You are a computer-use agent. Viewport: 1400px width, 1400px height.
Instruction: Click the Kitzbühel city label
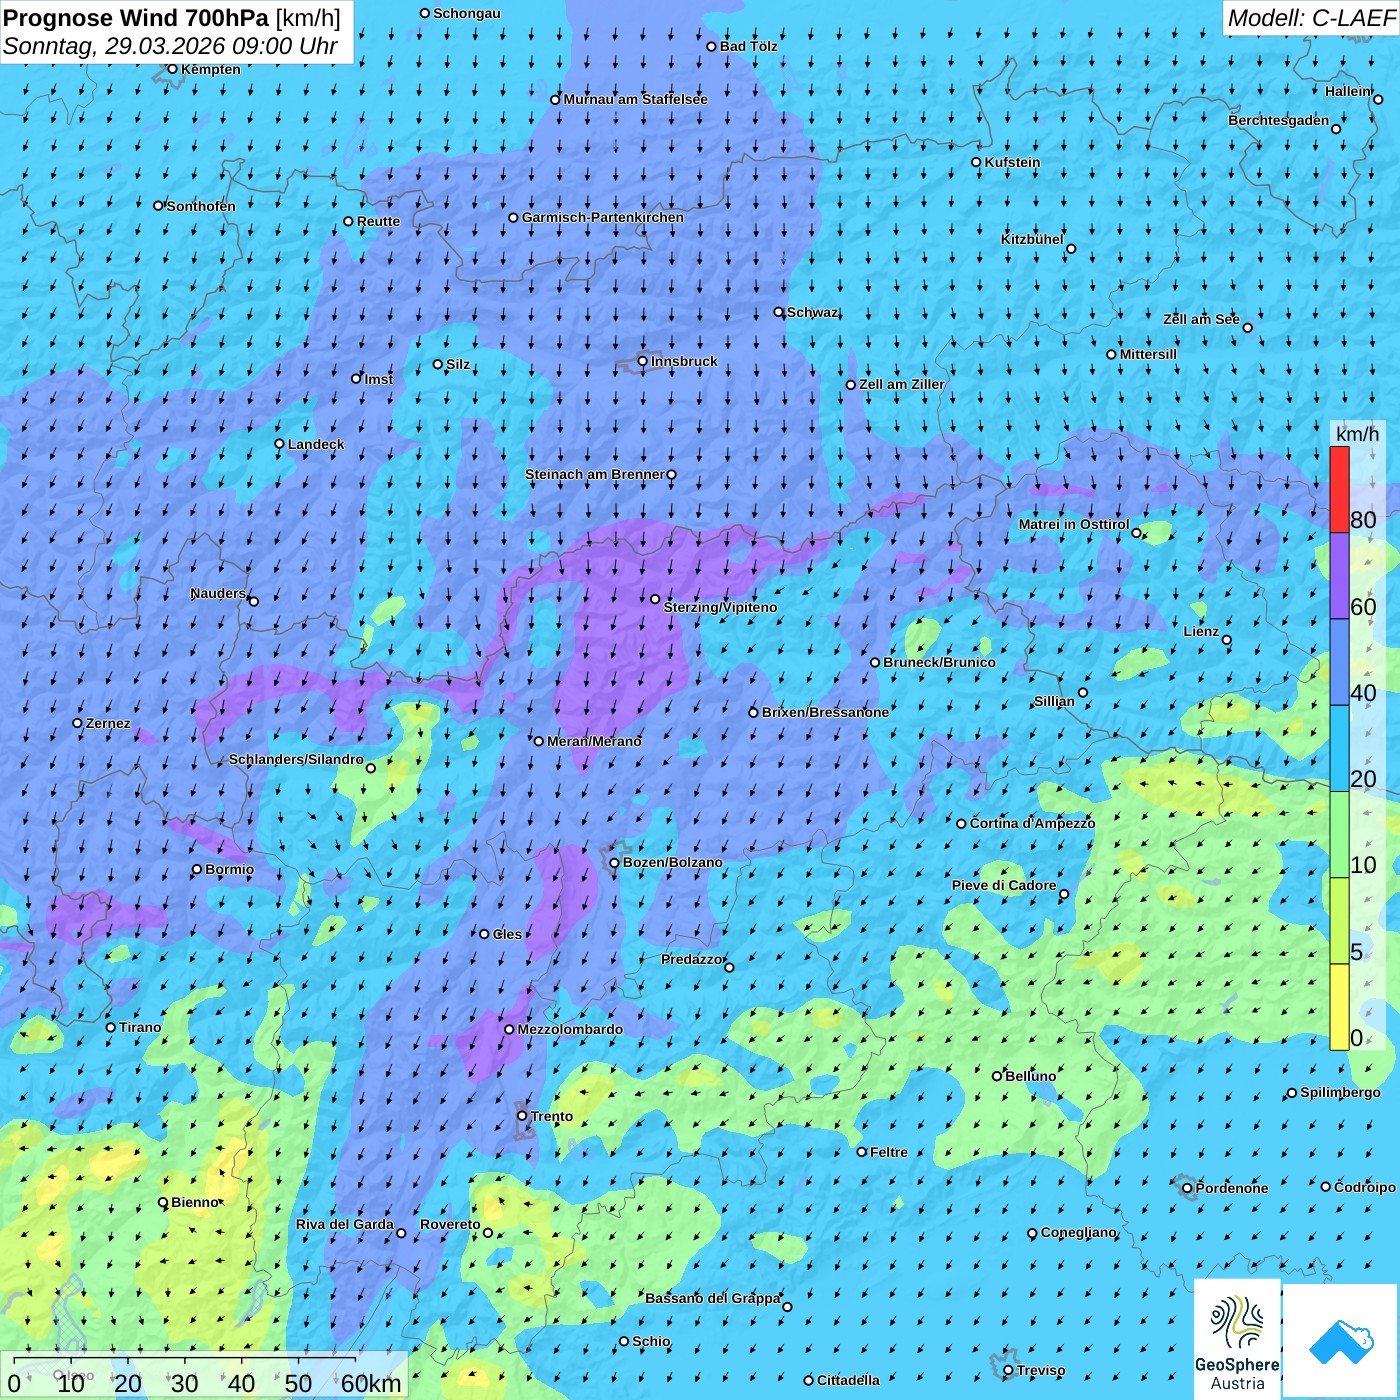coord(1032,239)
